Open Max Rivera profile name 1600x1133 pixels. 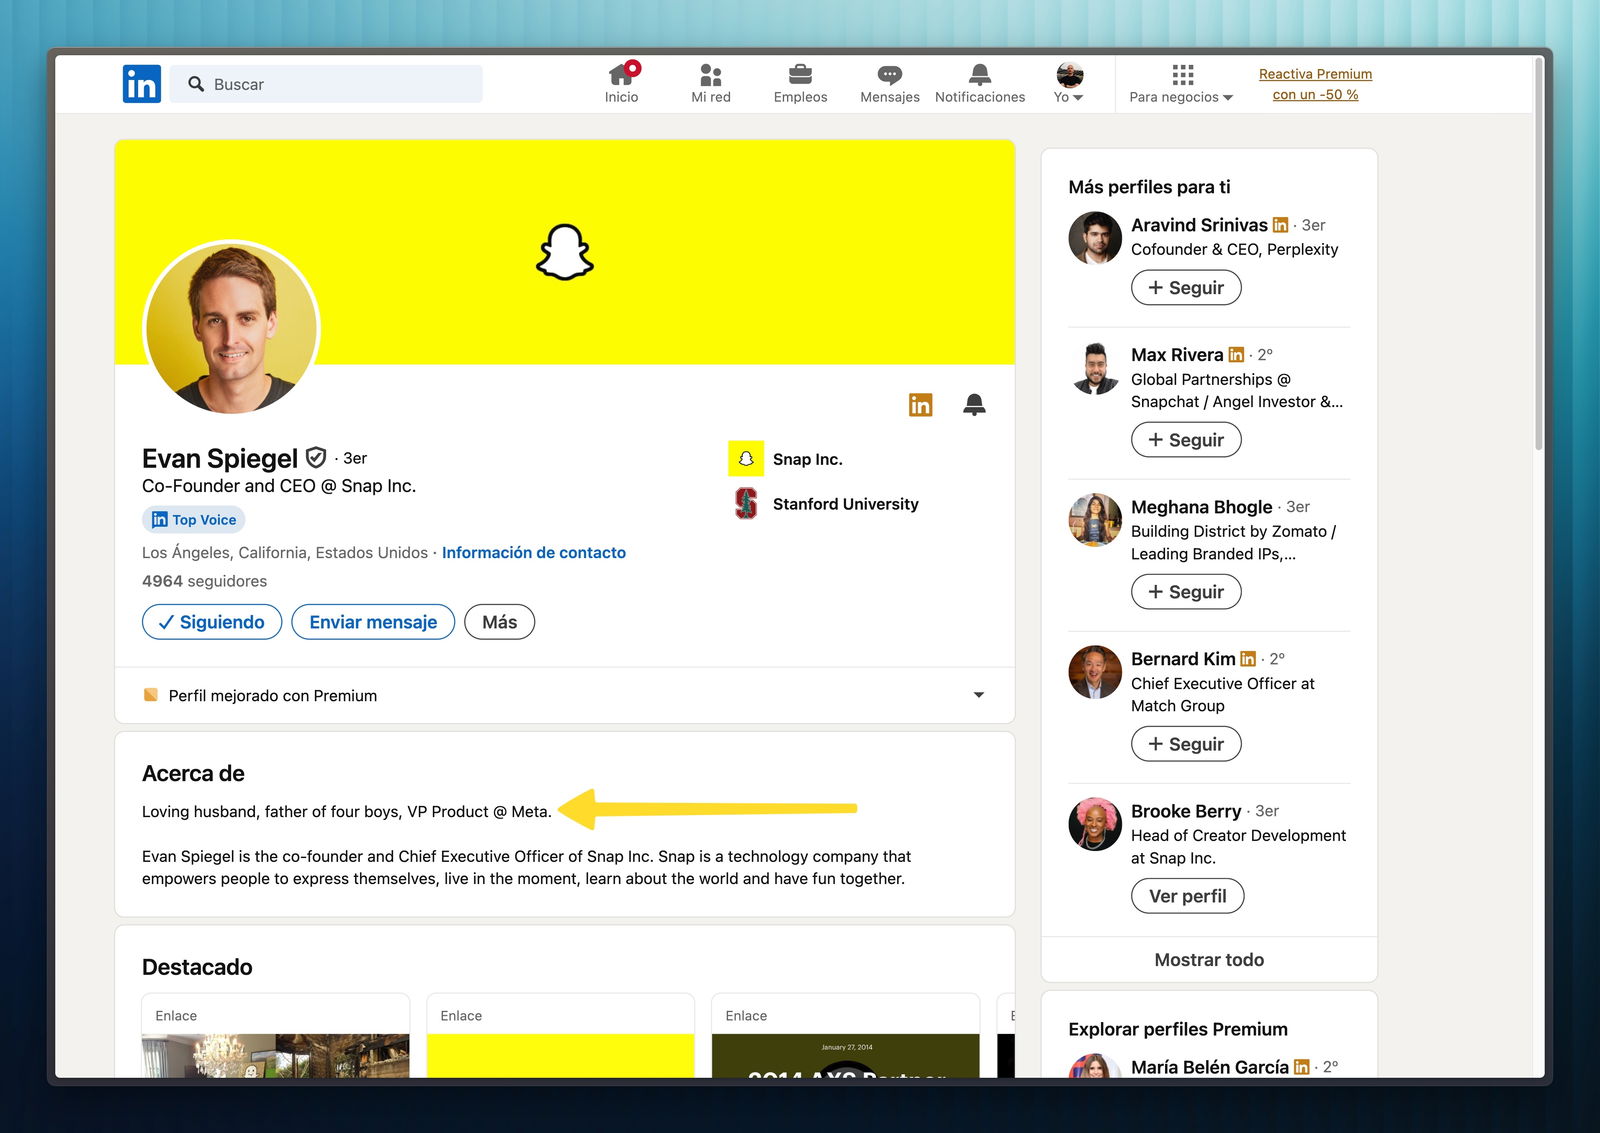click(x=1177, y=355)
